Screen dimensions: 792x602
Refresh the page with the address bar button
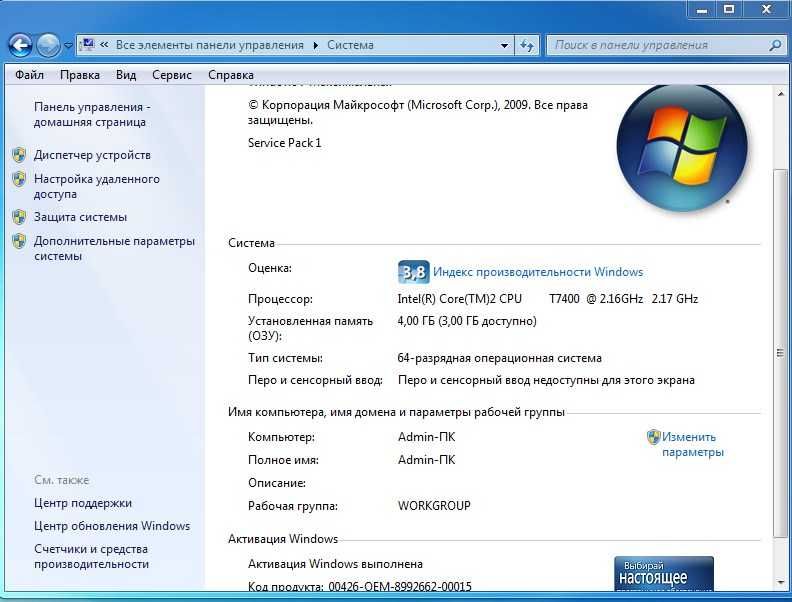[x=527, y=45]
